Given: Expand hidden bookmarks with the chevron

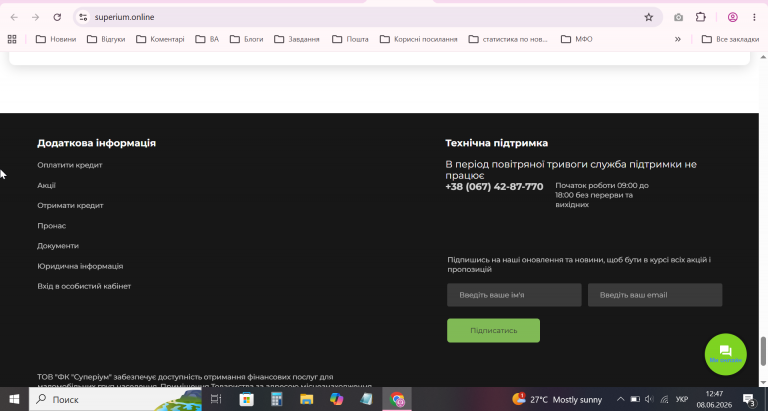Looking at the screenshot, I should tap(678, 39).
